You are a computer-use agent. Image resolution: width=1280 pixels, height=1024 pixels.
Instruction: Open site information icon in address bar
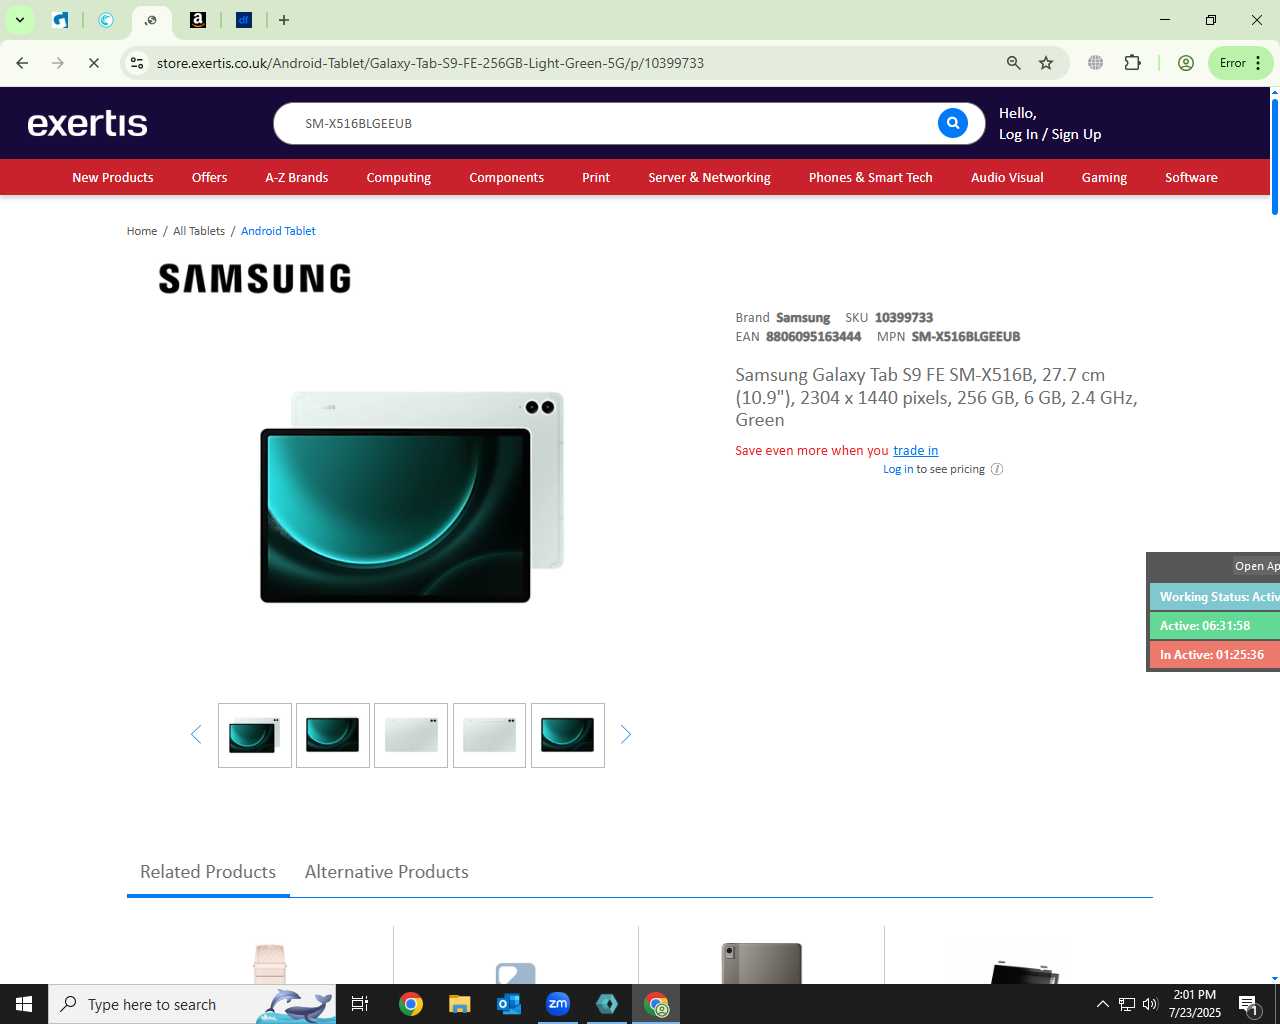(137, 63)
